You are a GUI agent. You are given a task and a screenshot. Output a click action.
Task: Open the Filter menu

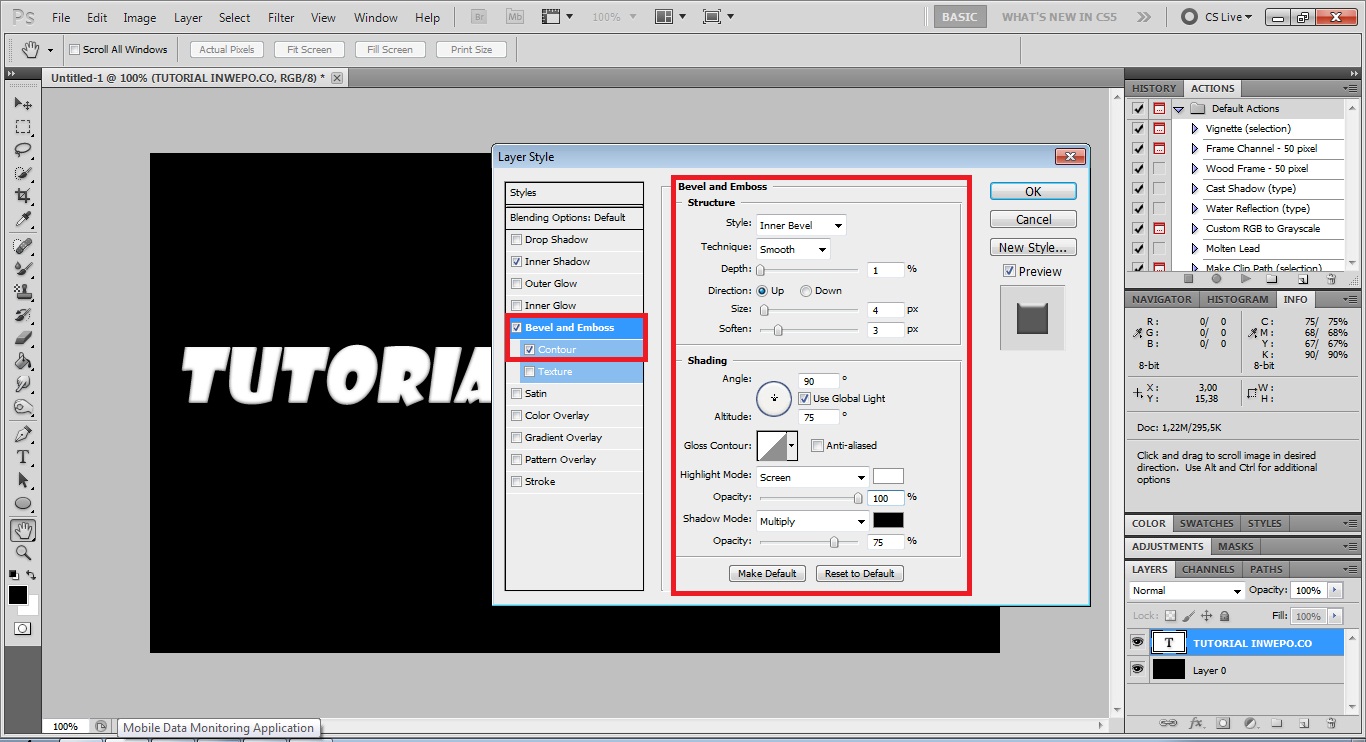[281, 18]
